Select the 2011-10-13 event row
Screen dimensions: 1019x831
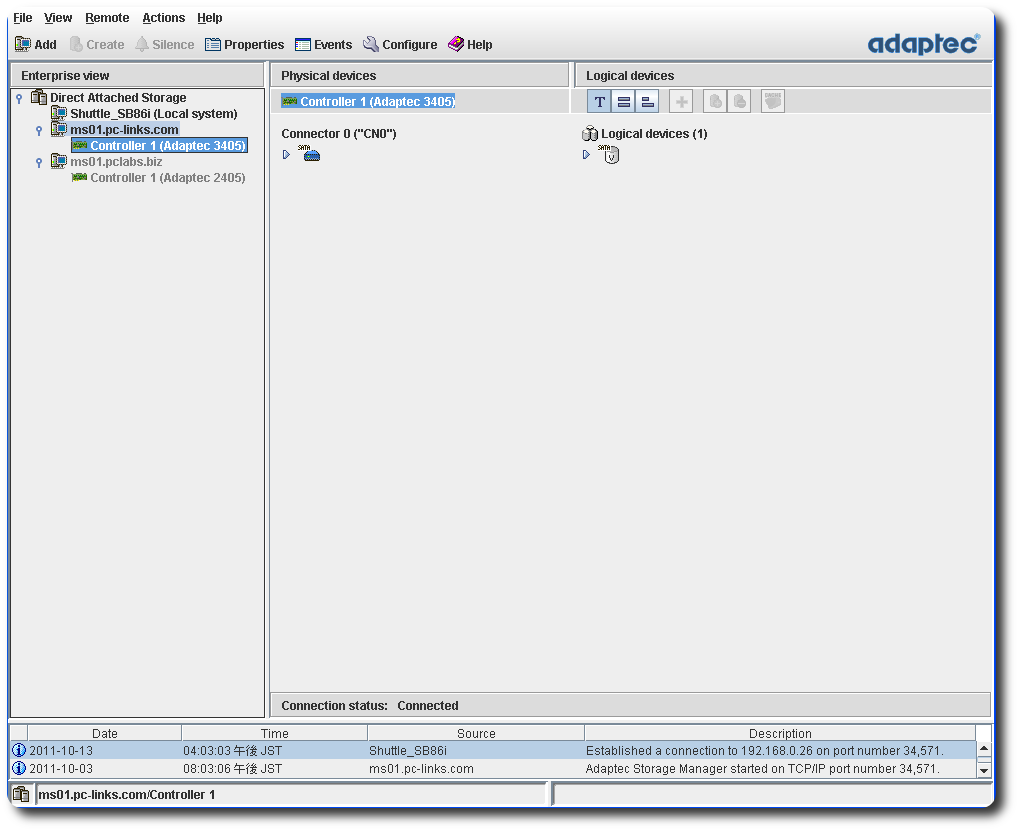click(x=493, y=750)
